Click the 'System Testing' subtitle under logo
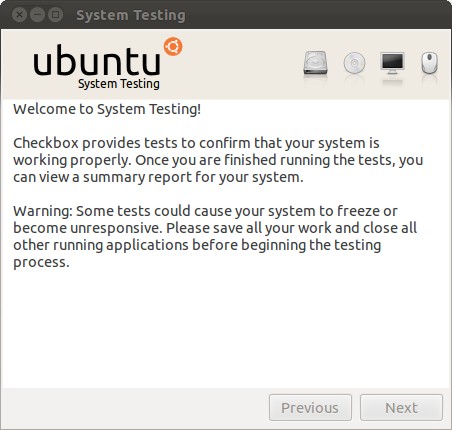The image size is (452, 430). tap(119, 84)
